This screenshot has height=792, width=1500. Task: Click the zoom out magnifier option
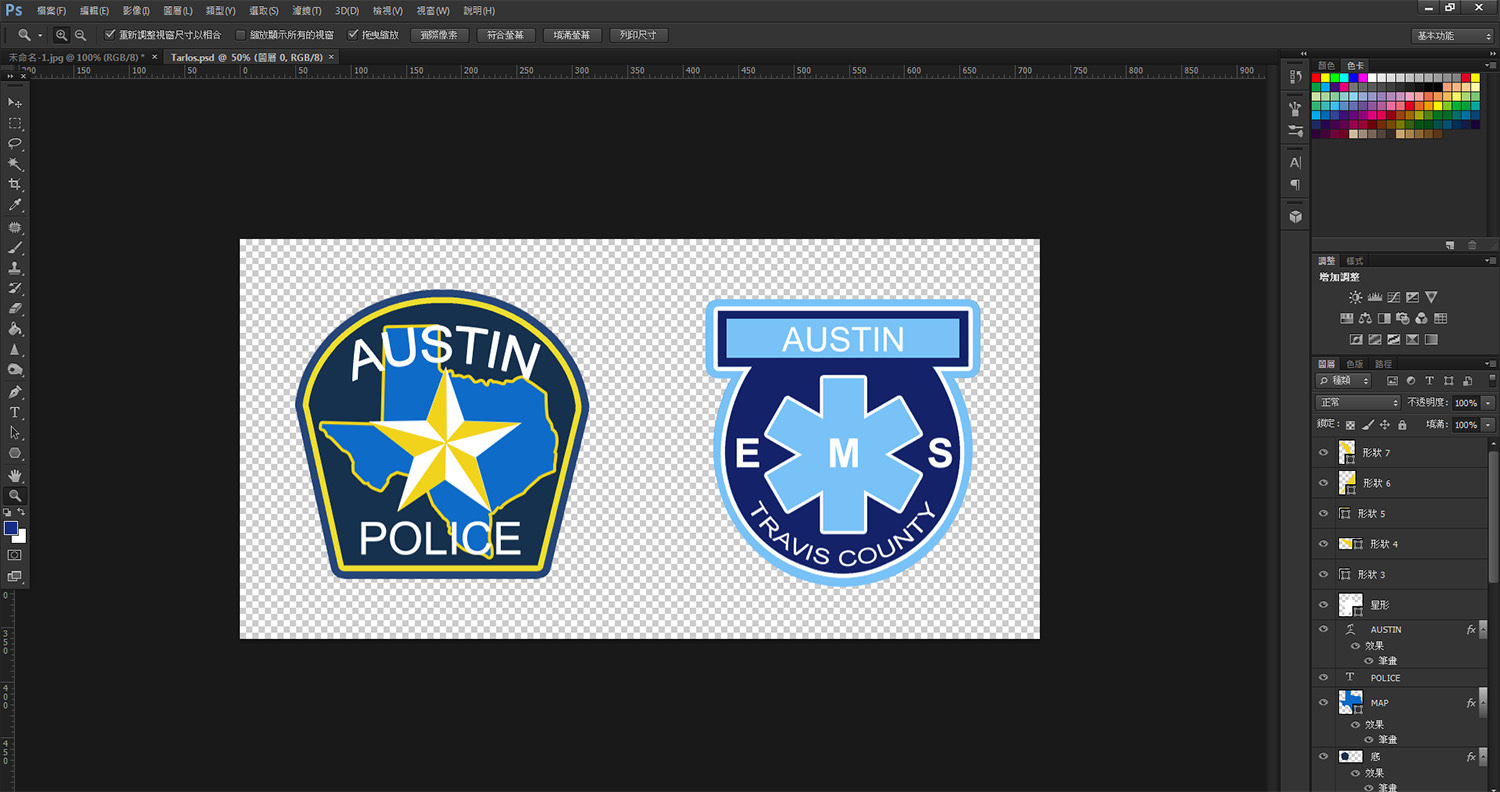80,35
